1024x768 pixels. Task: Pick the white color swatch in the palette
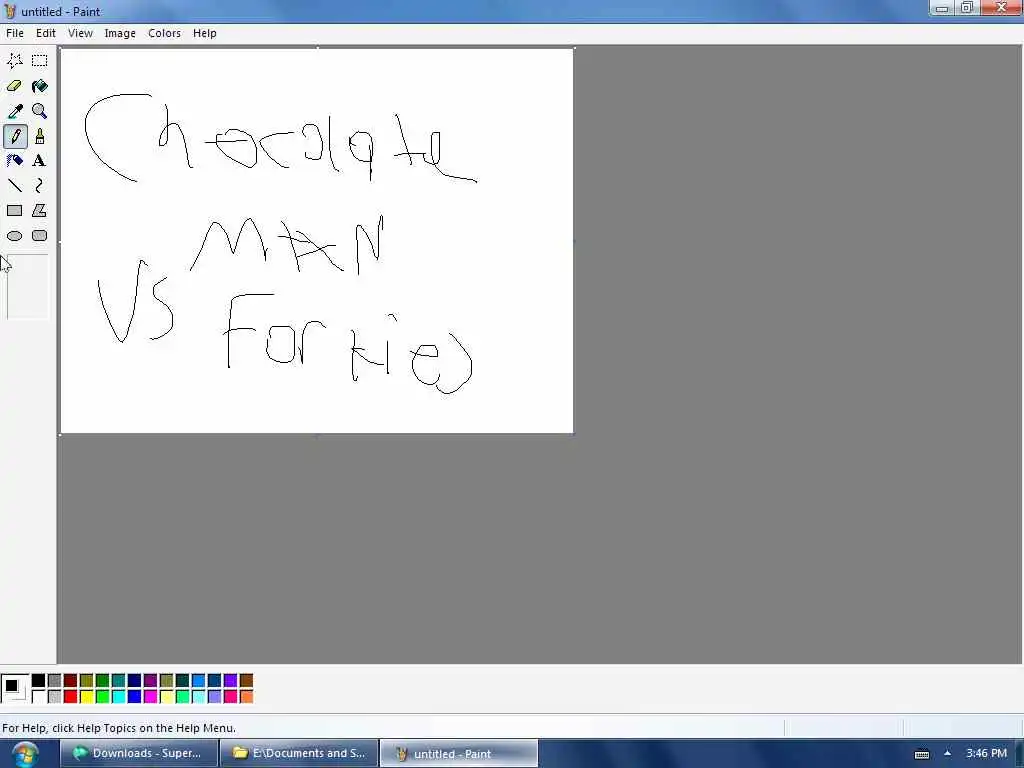[x=39, y=697]
